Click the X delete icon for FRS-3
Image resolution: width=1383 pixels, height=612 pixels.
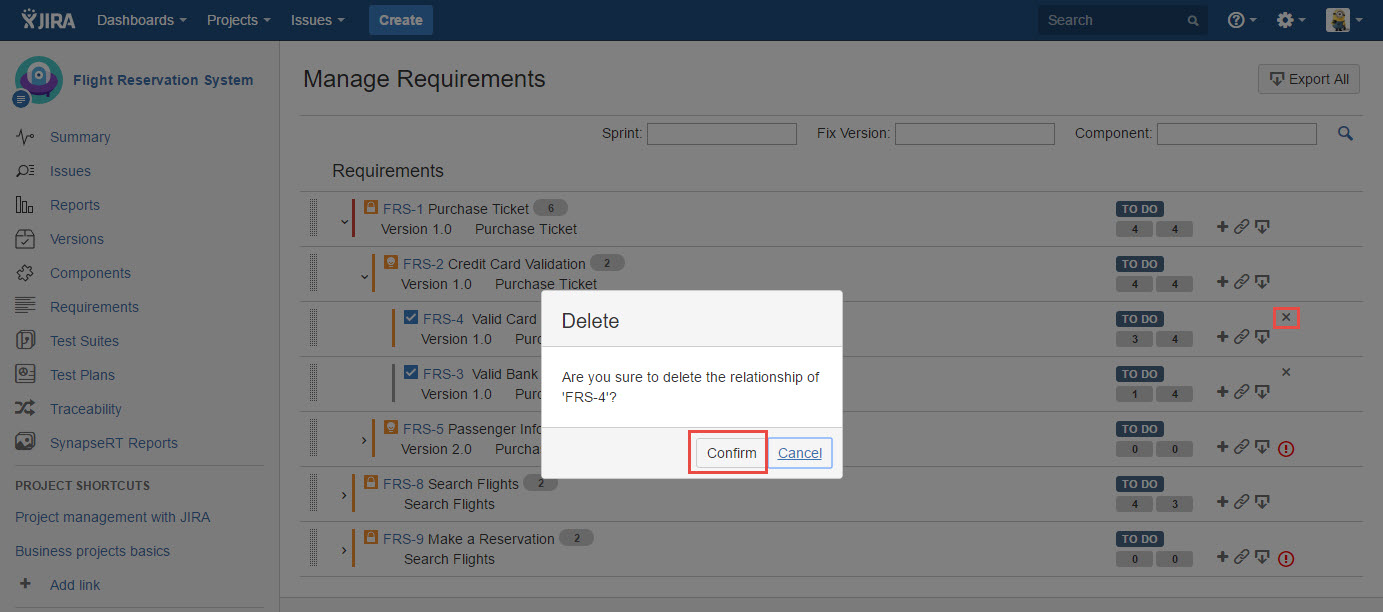pyautogui.click(x=1286, y=372)
